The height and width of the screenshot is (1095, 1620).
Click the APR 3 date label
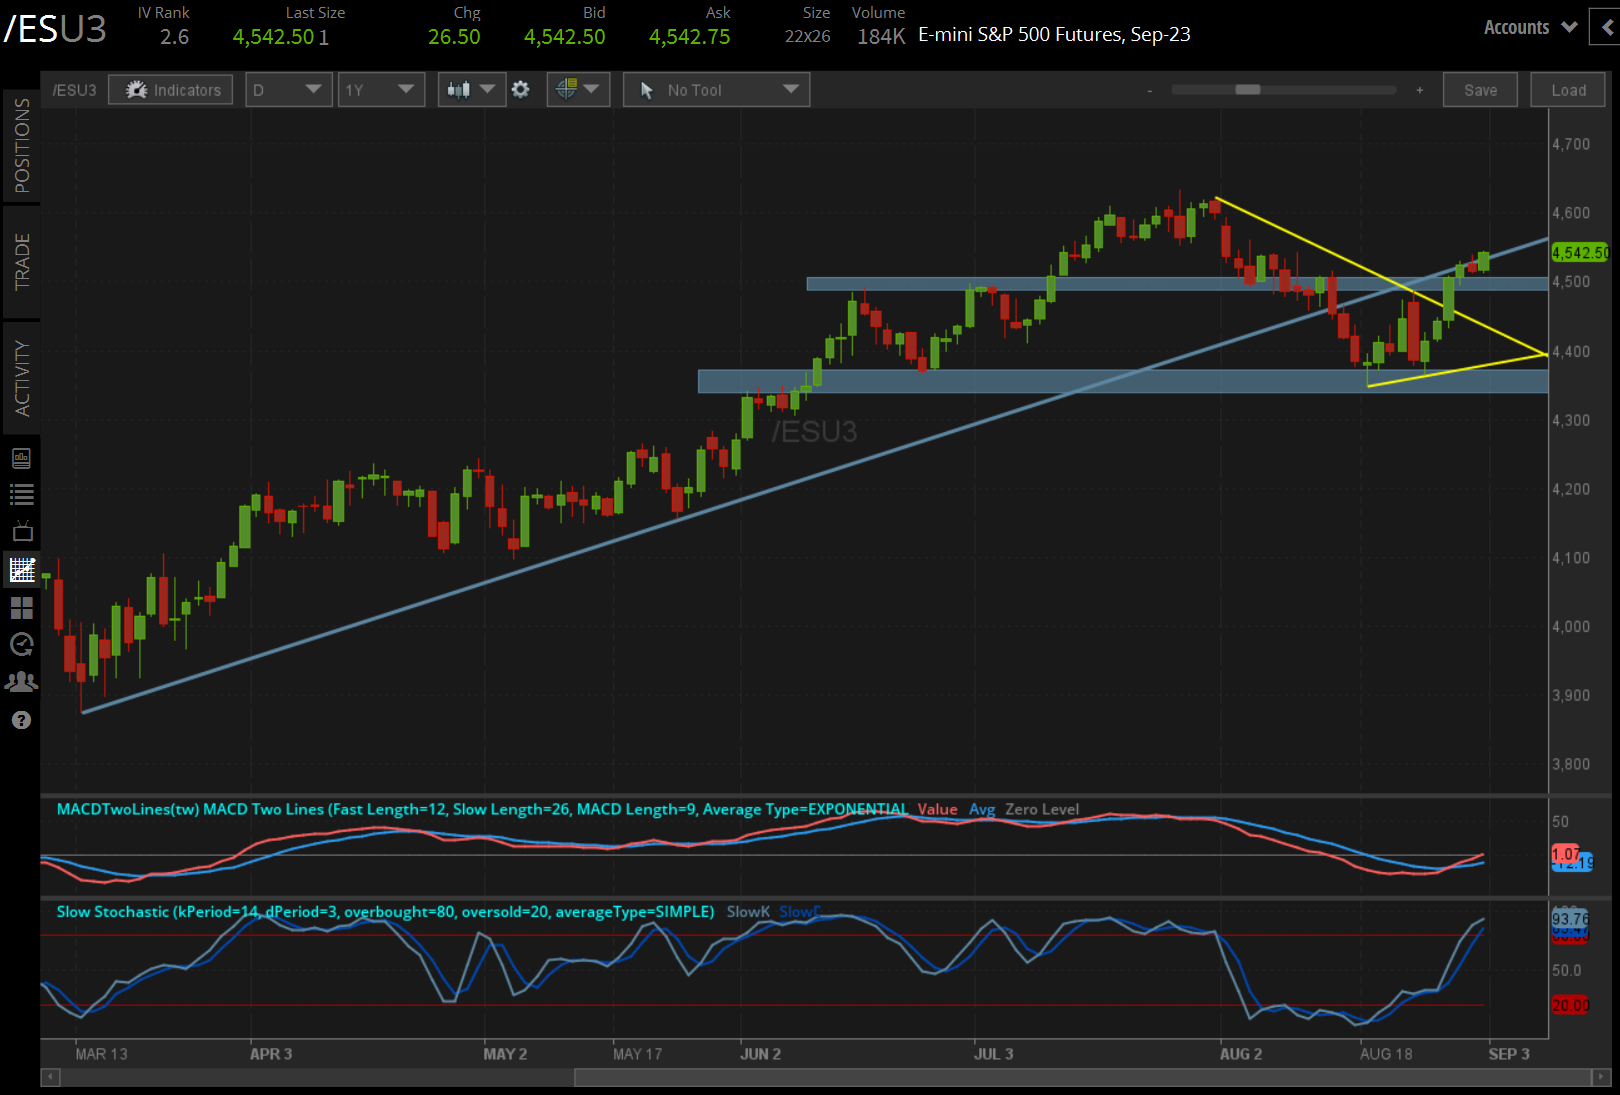[271, 1054]
